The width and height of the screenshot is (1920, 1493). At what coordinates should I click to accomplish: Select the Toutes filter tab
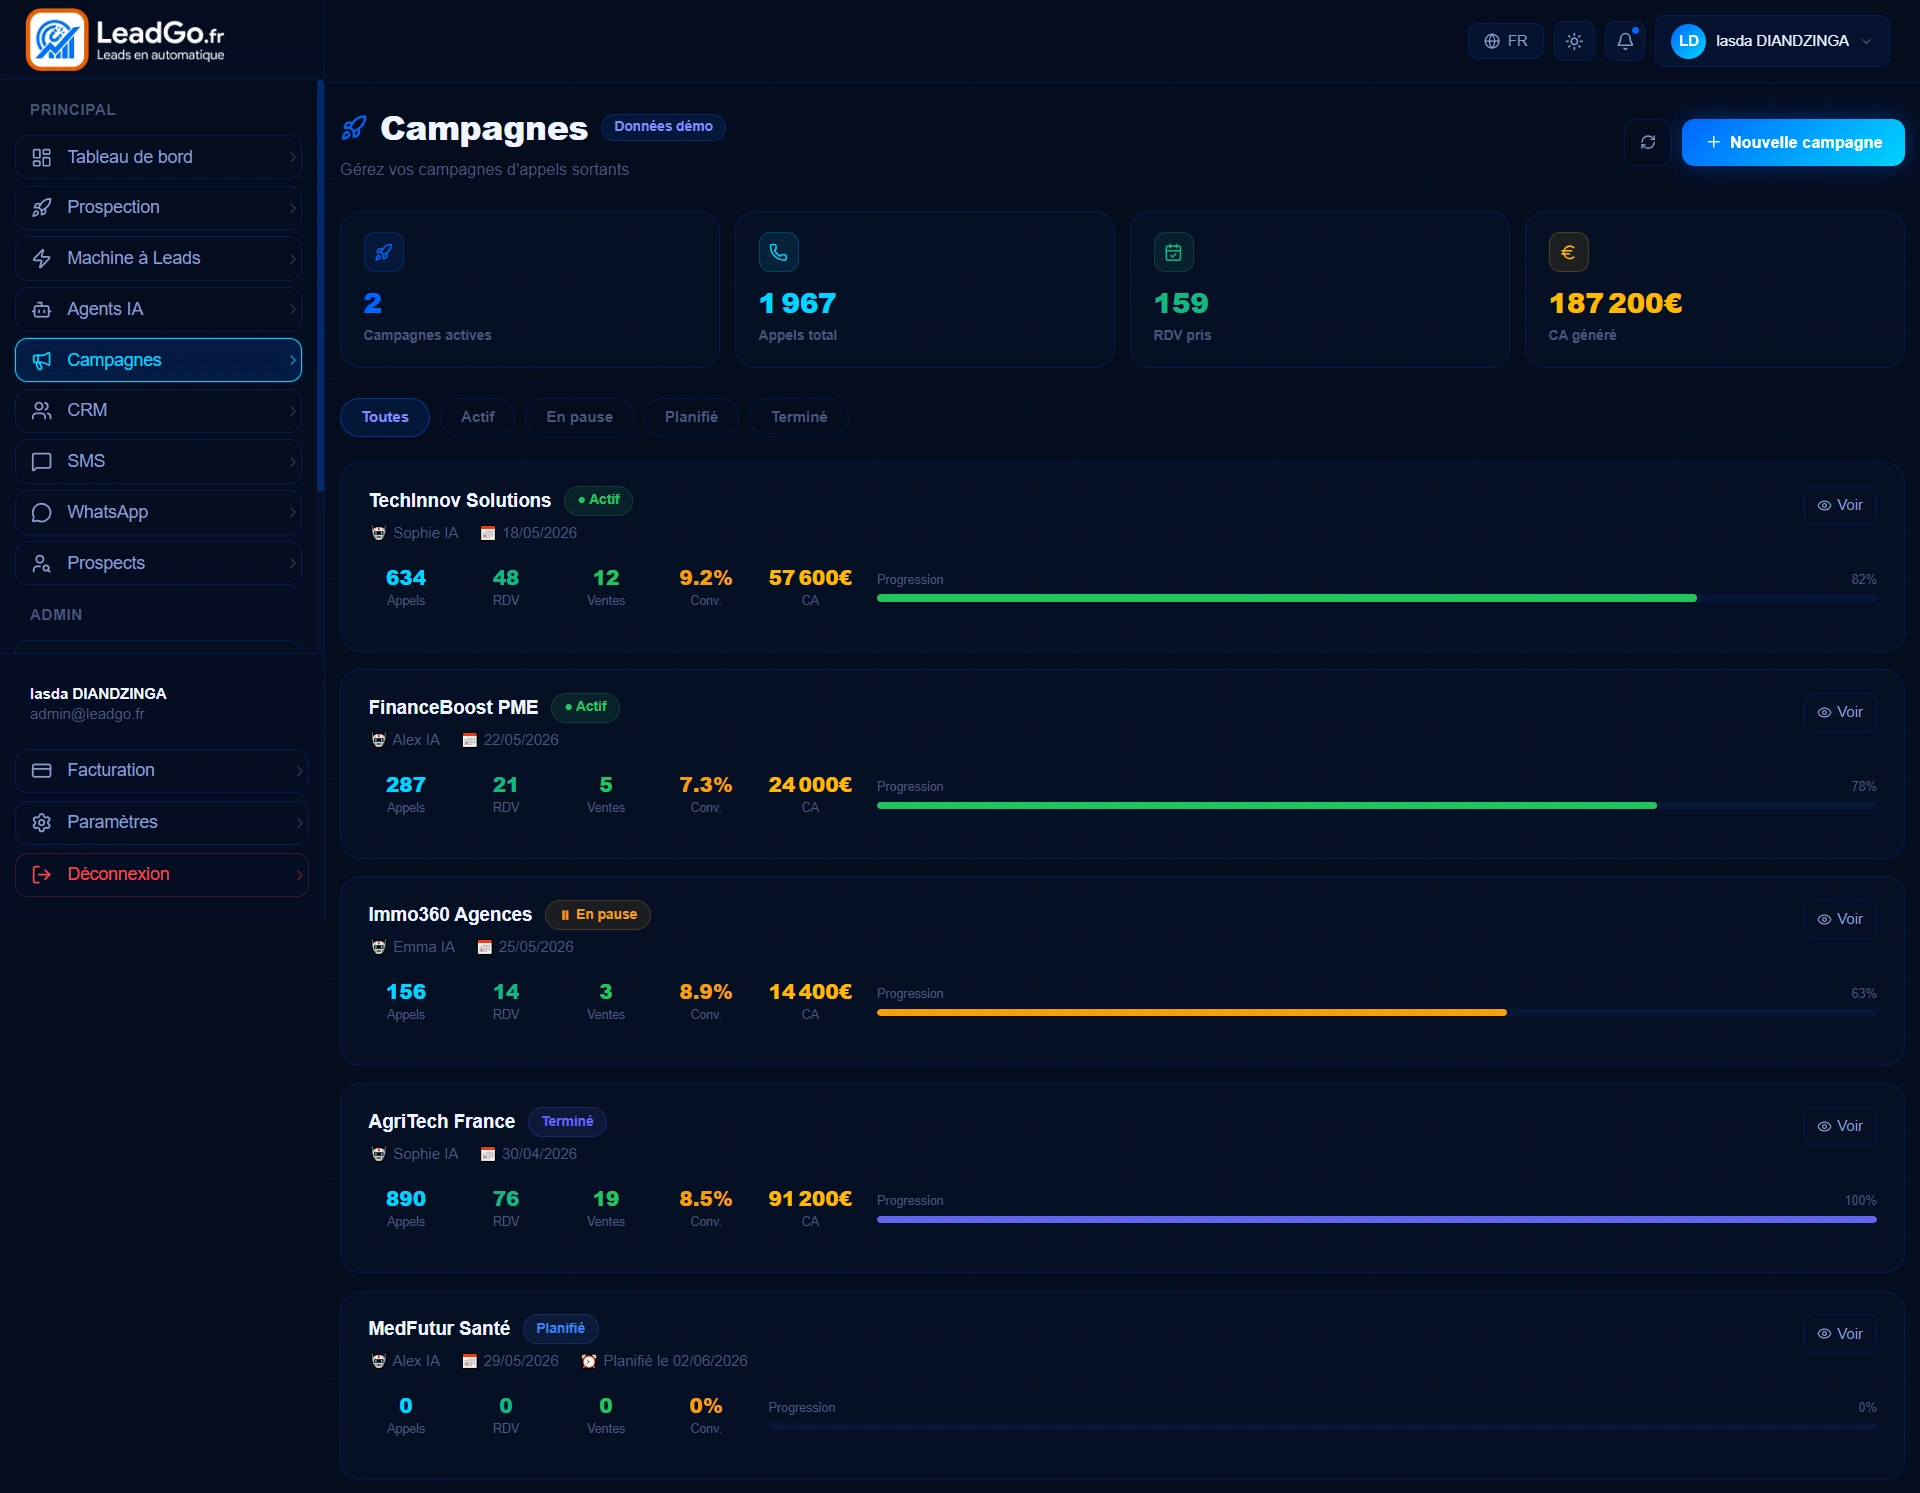coord(385,417)
